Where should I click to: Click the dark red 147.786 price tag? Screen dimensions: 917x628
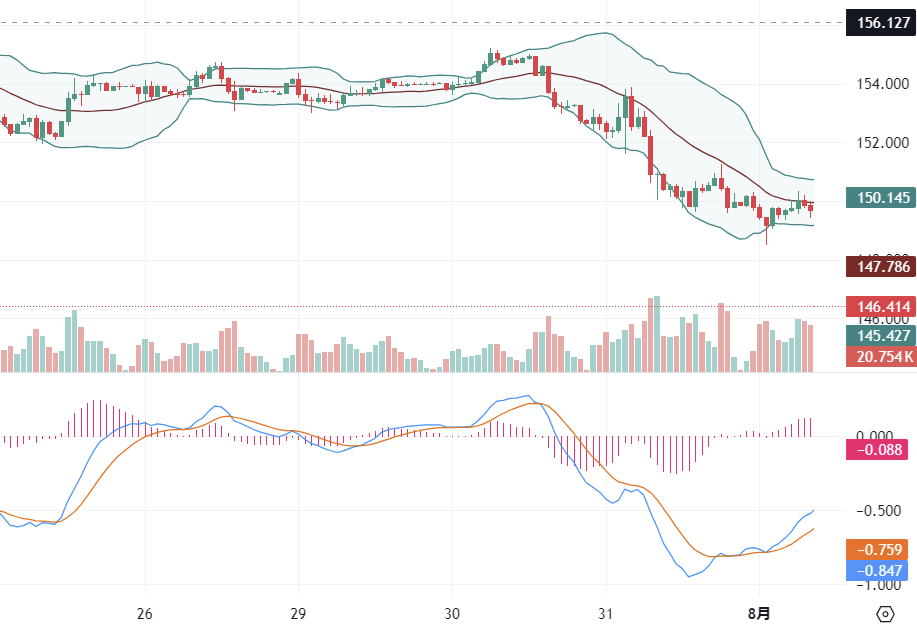point(880,267)
